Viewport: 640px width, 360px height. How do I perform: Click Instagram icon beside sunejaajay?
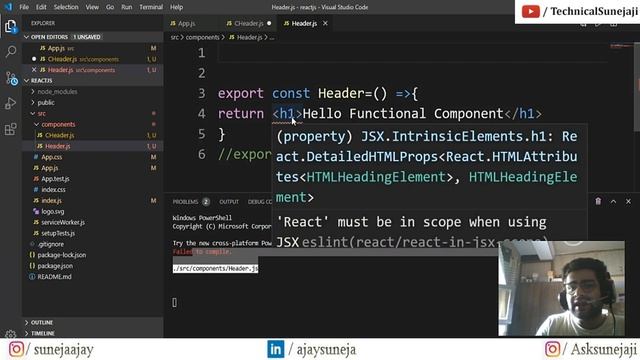pyautogui.click(x=16, y=349)
